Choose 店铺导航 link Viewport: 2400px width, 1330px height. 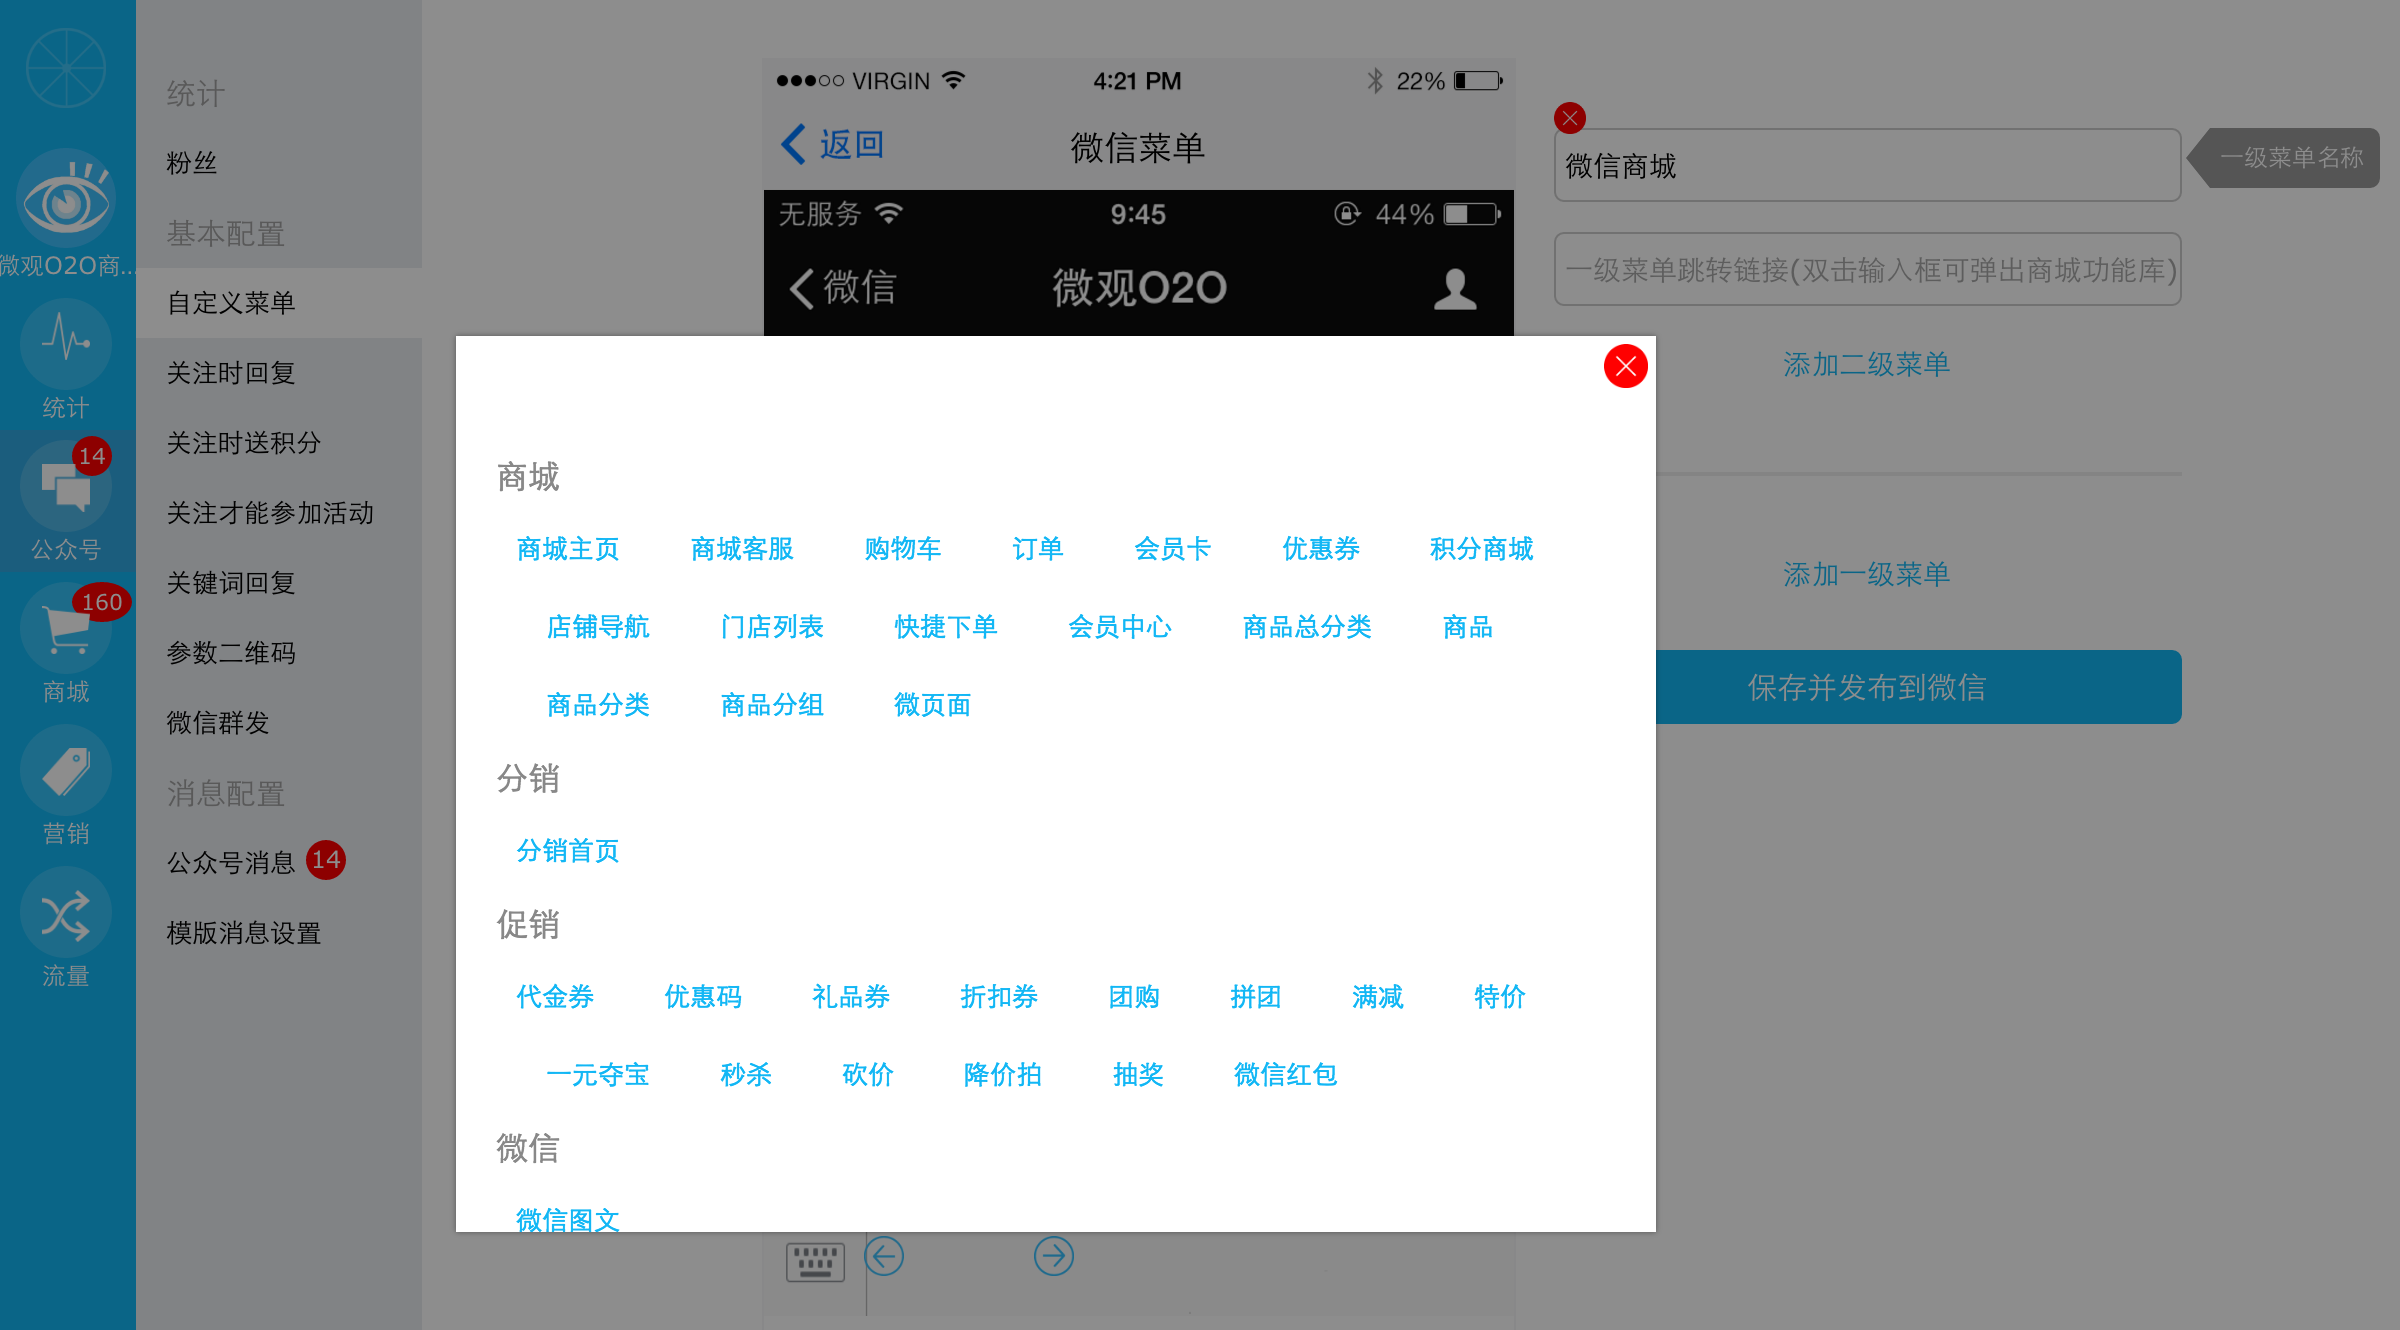coord(598,627)
